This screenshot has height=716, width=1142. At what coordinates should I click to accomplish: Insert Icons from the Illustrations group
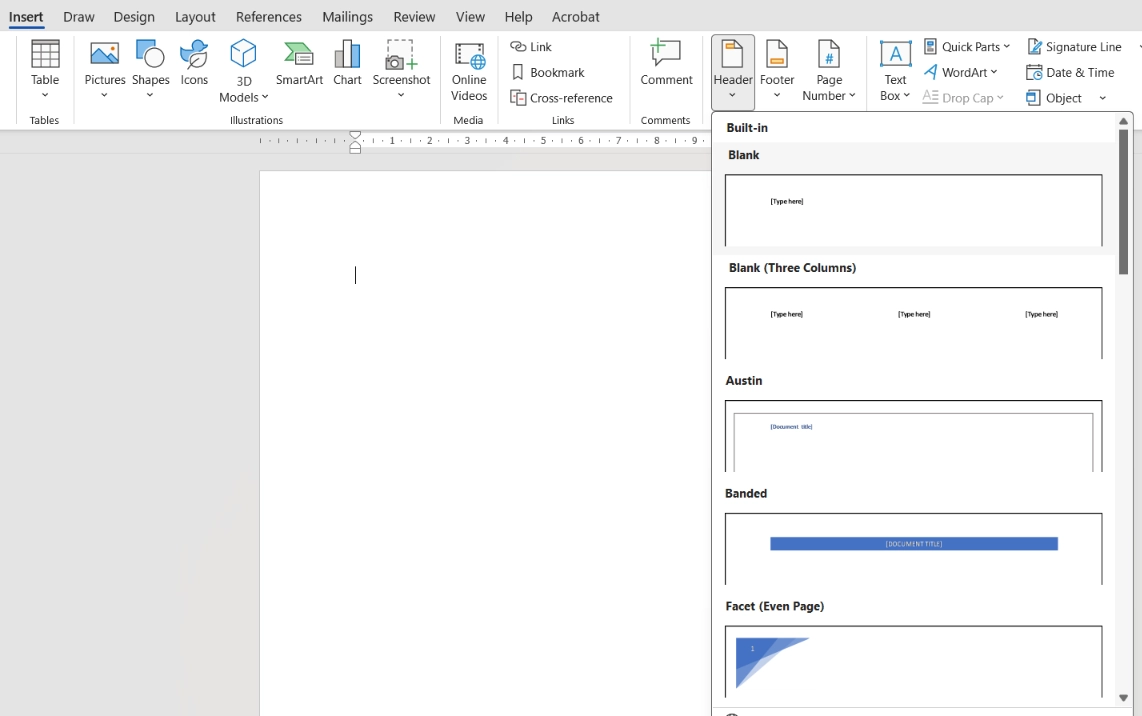tap(194, 64)
